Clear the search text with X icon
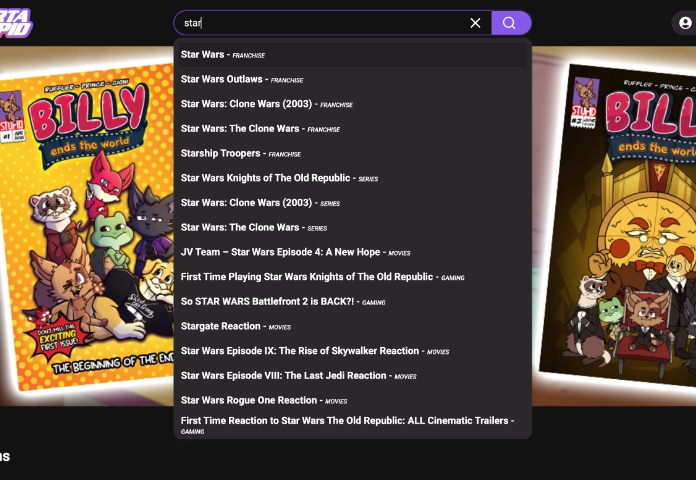Image resolution: width=696 pixels, height=480 pixels. point(475,23)
